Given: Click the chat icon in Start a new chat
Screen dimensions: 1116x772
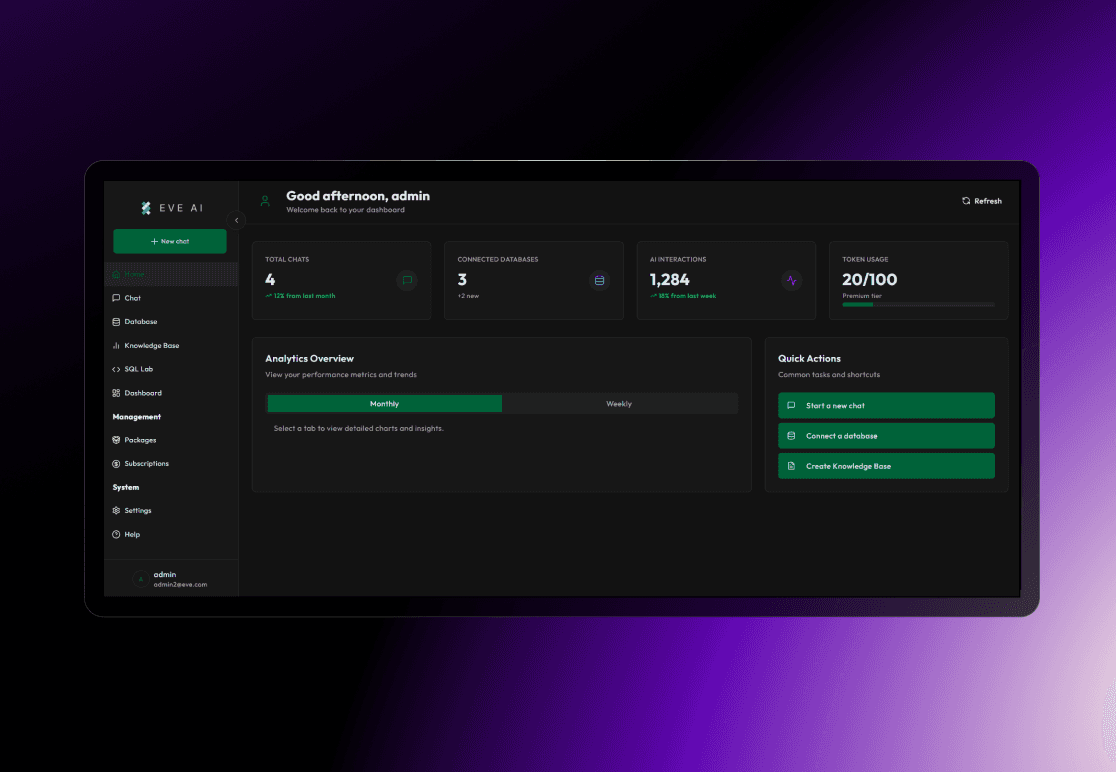Looking at the screenshot, I should coord(791,406).
